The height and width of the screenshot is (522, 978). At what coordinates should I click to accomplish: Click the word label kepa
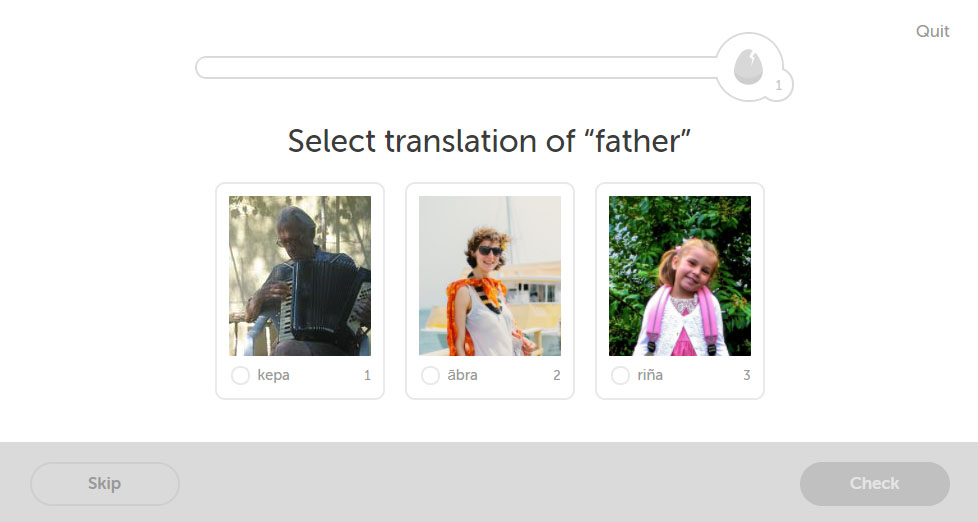[273, 376]
